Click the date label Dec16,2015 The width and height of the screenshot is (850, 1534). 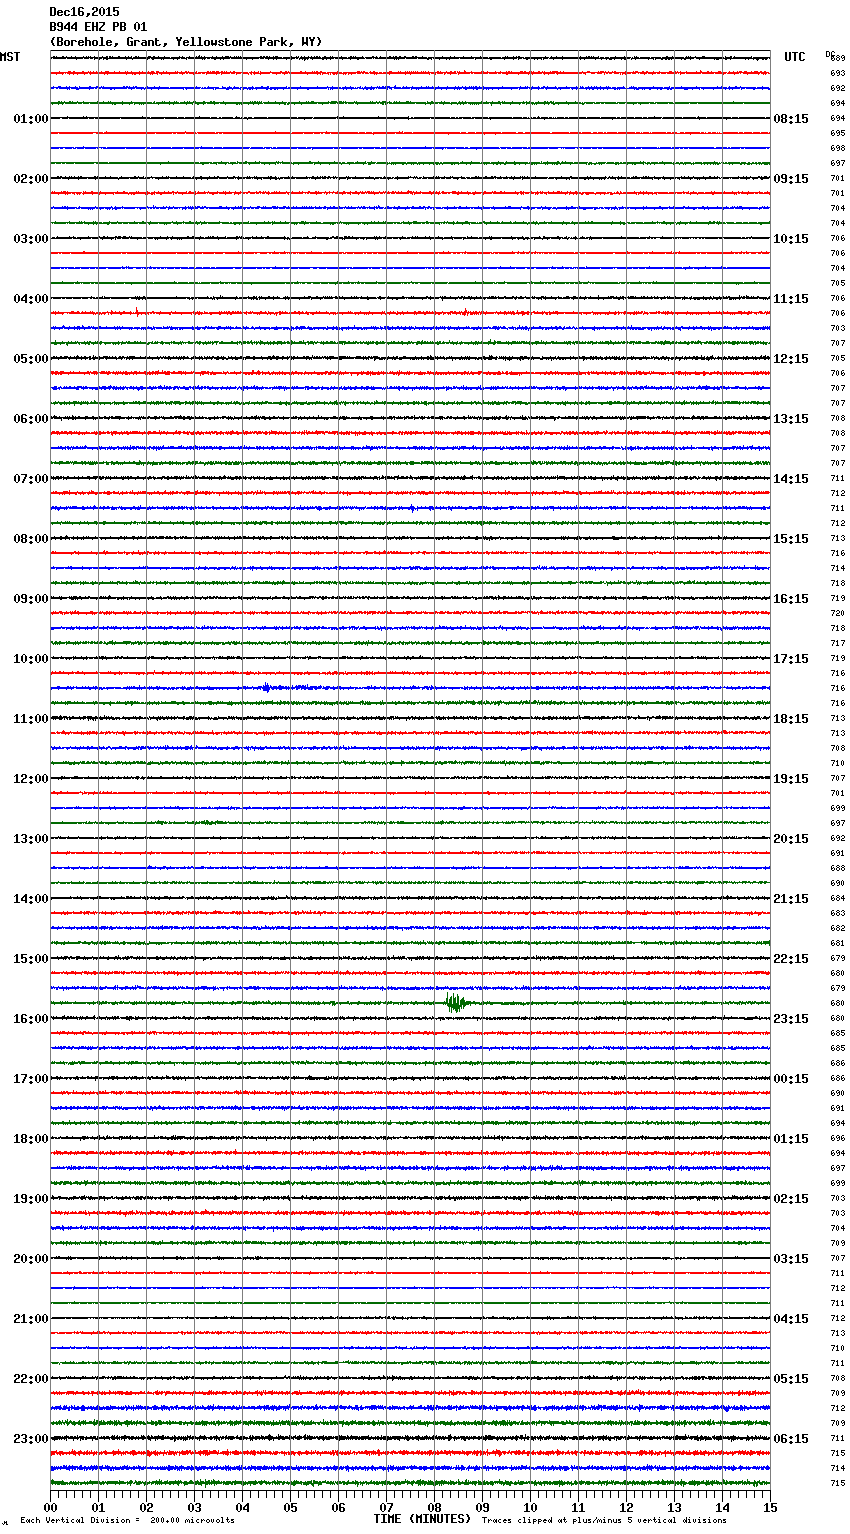[84, 12]
